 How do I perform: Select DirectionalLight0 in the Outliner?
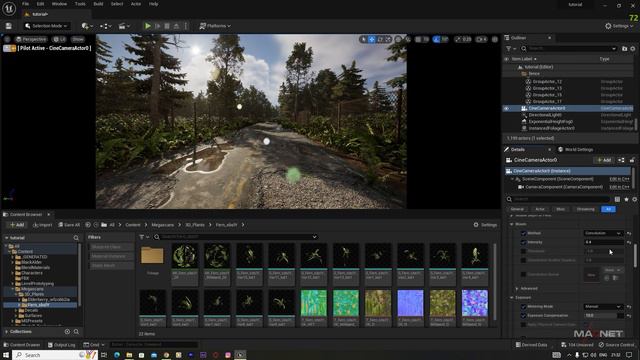point(545,115)
